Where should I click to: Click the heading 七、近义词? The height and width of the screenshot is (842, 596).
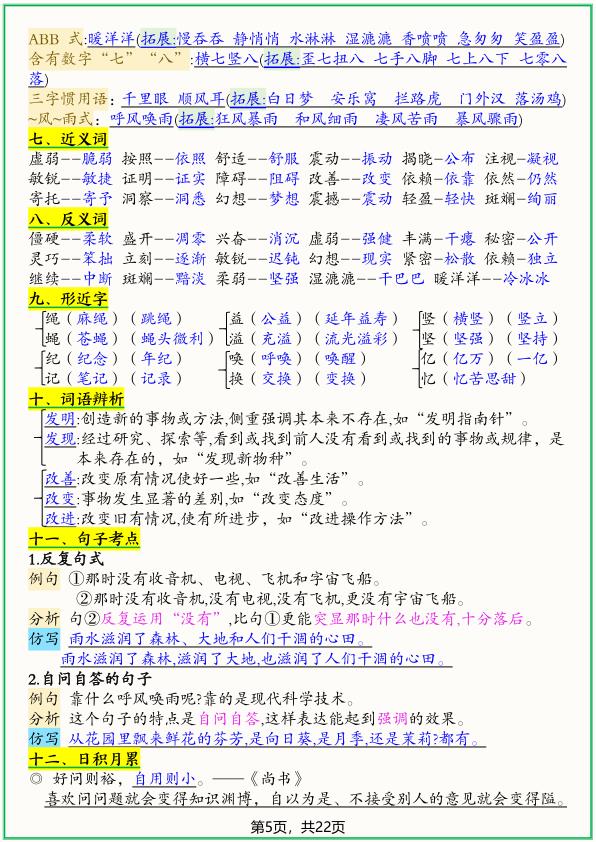click(x=68, y=139)
